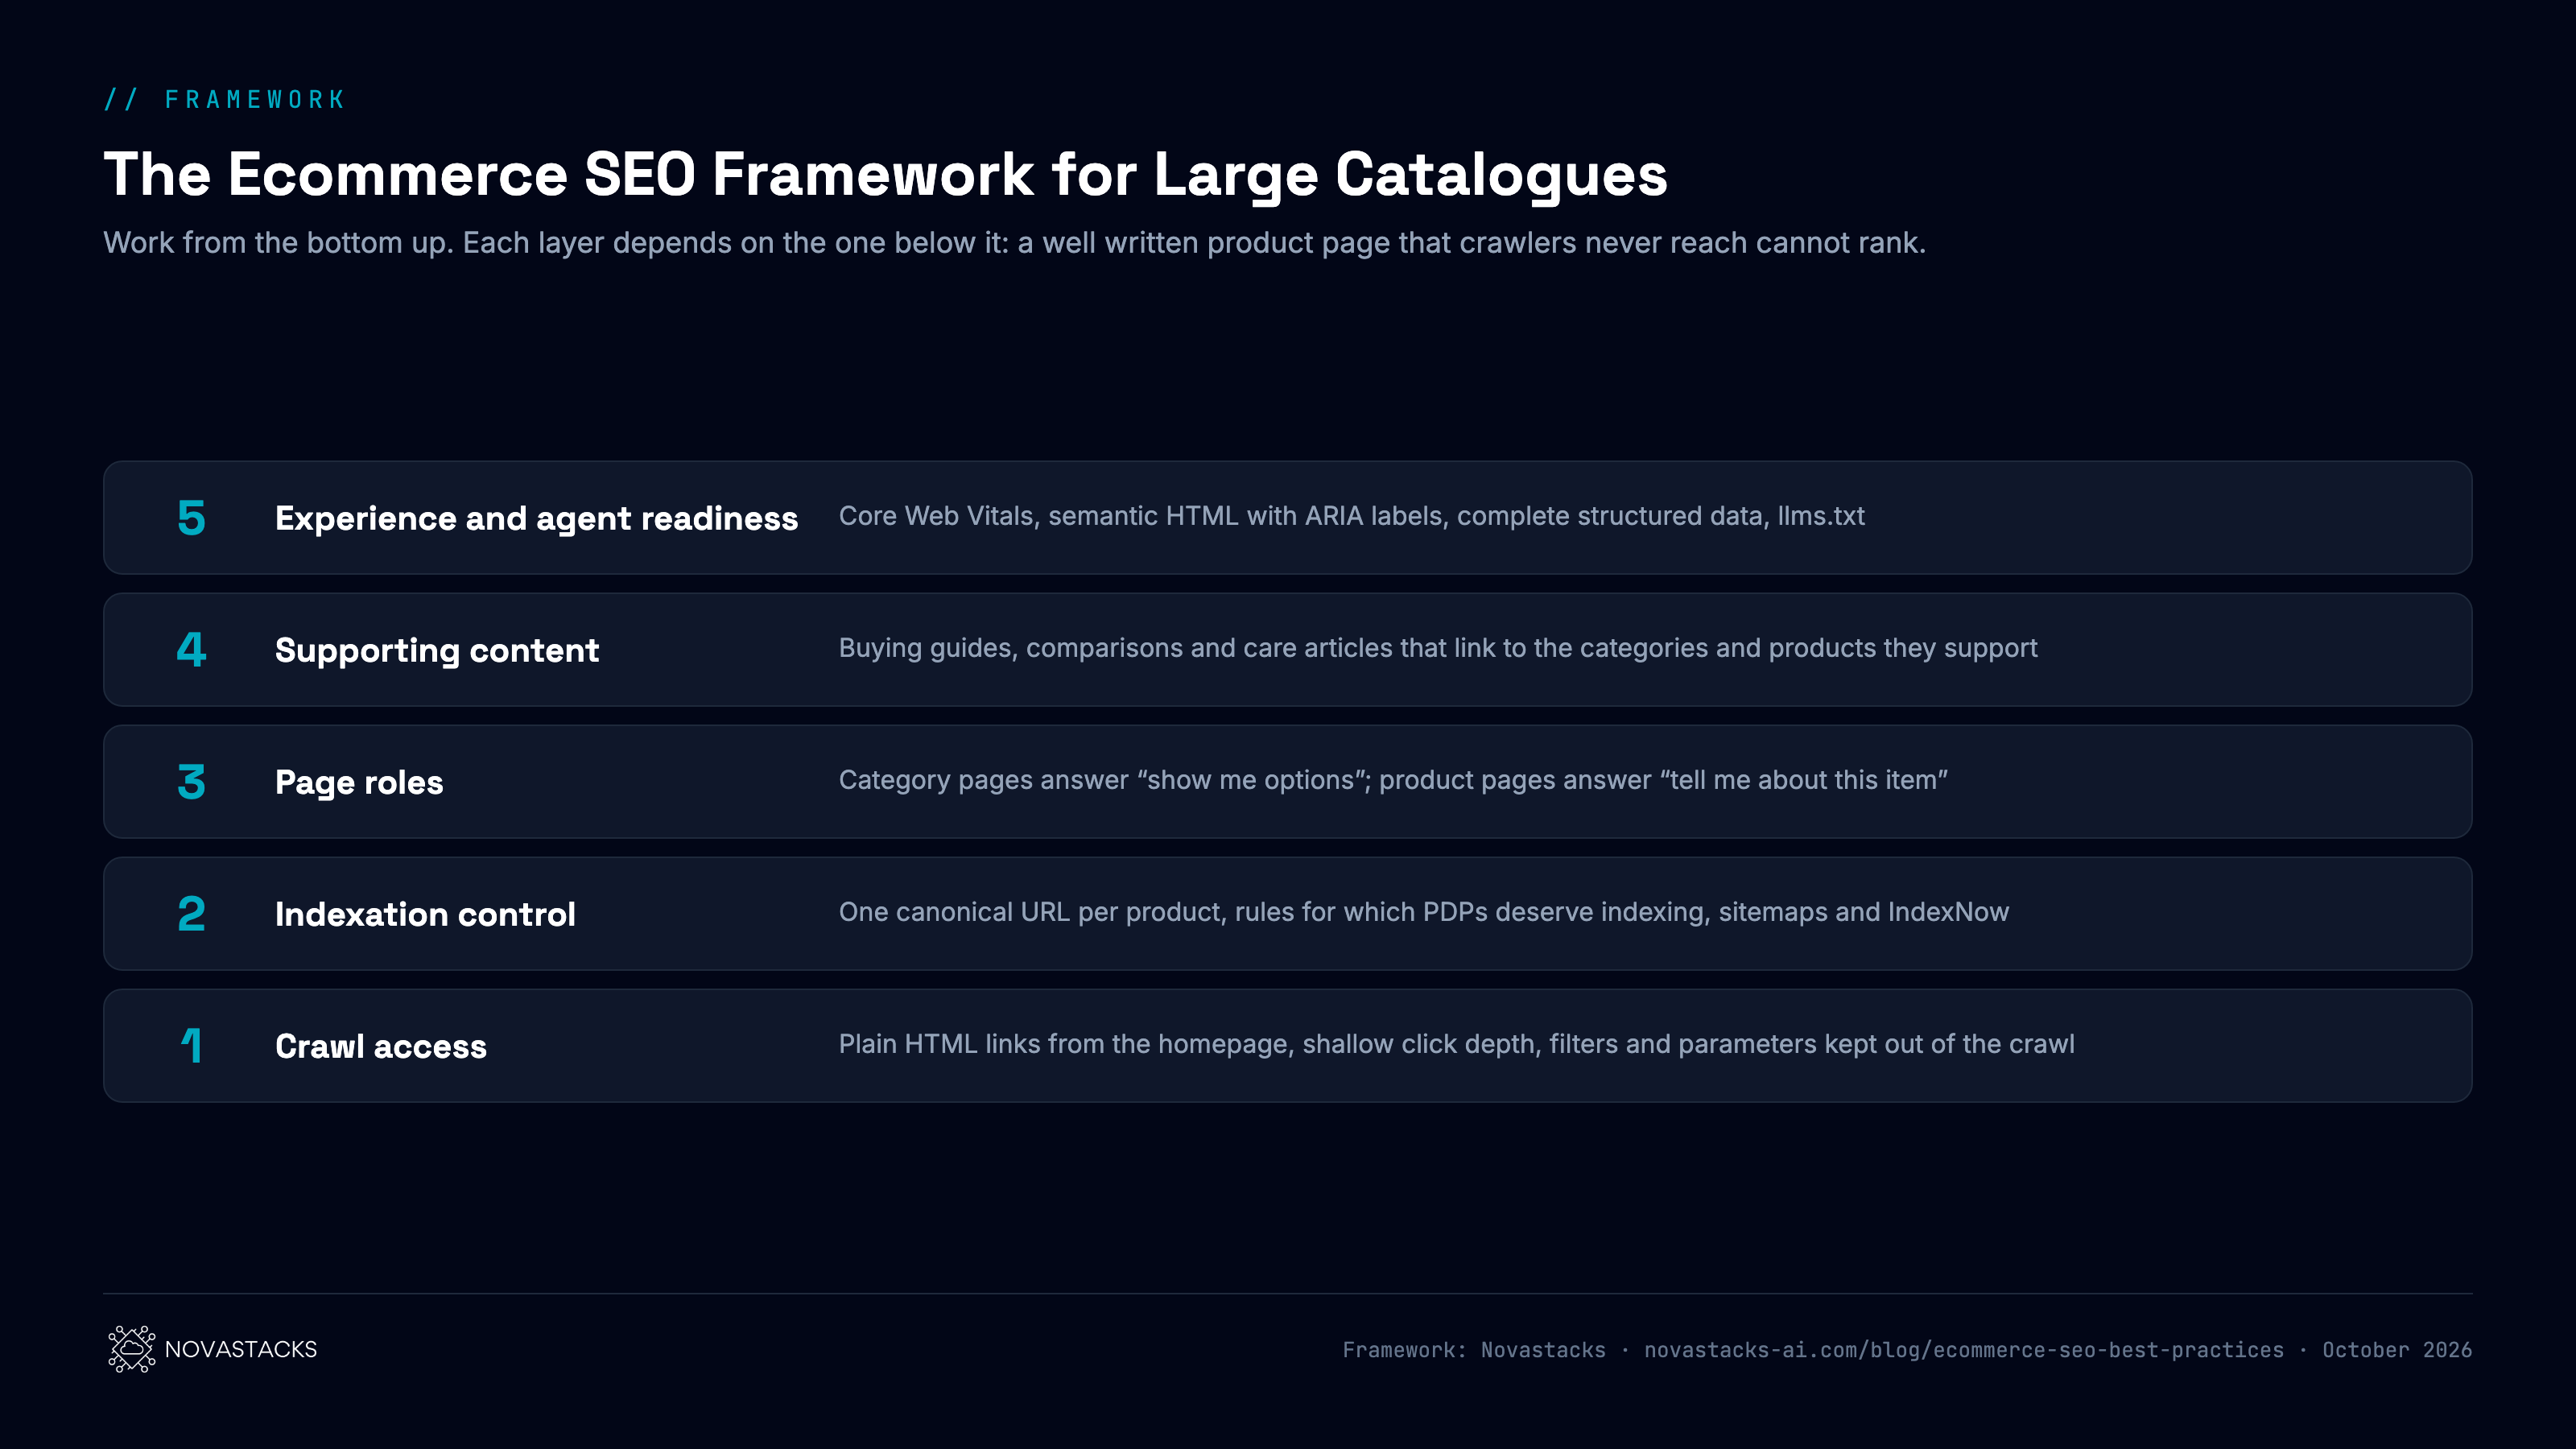Click the 'Framework: Novastacks' footer credit

click(1474, 1350)
